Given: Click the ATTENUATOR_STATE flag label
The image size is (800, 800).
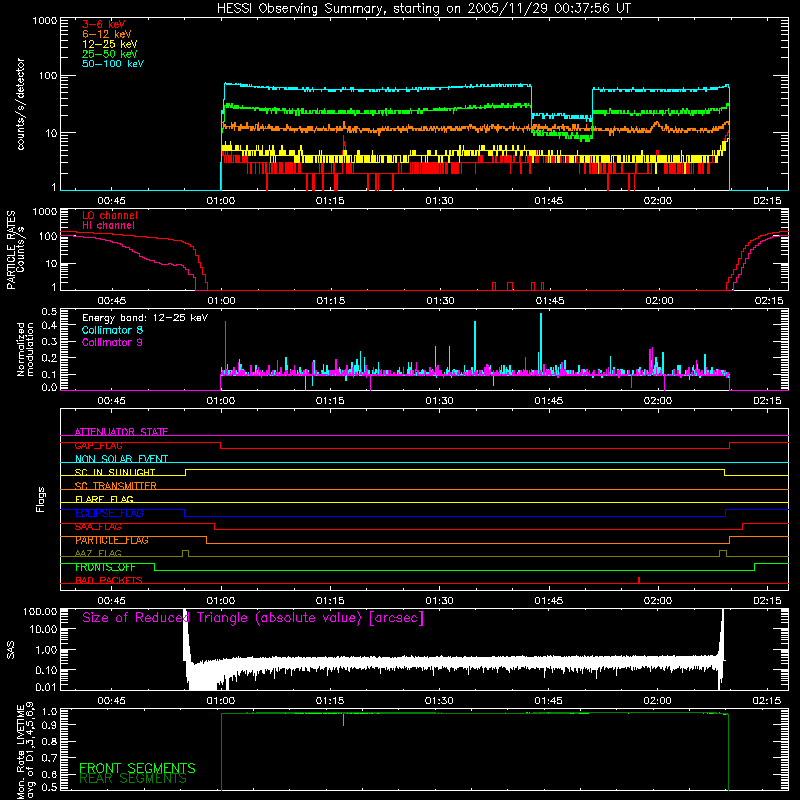Looking at the screenshot, I should coord(121,432).
